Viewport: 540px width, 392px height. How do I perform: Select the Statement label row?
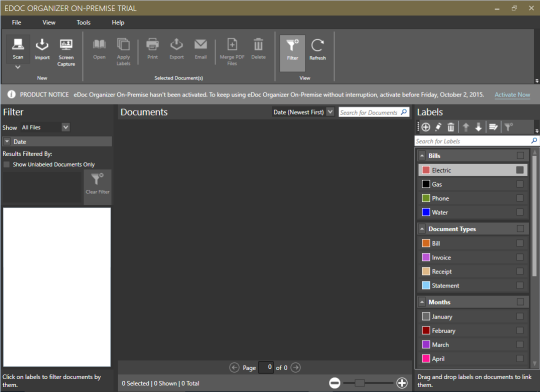click(473, 286)
